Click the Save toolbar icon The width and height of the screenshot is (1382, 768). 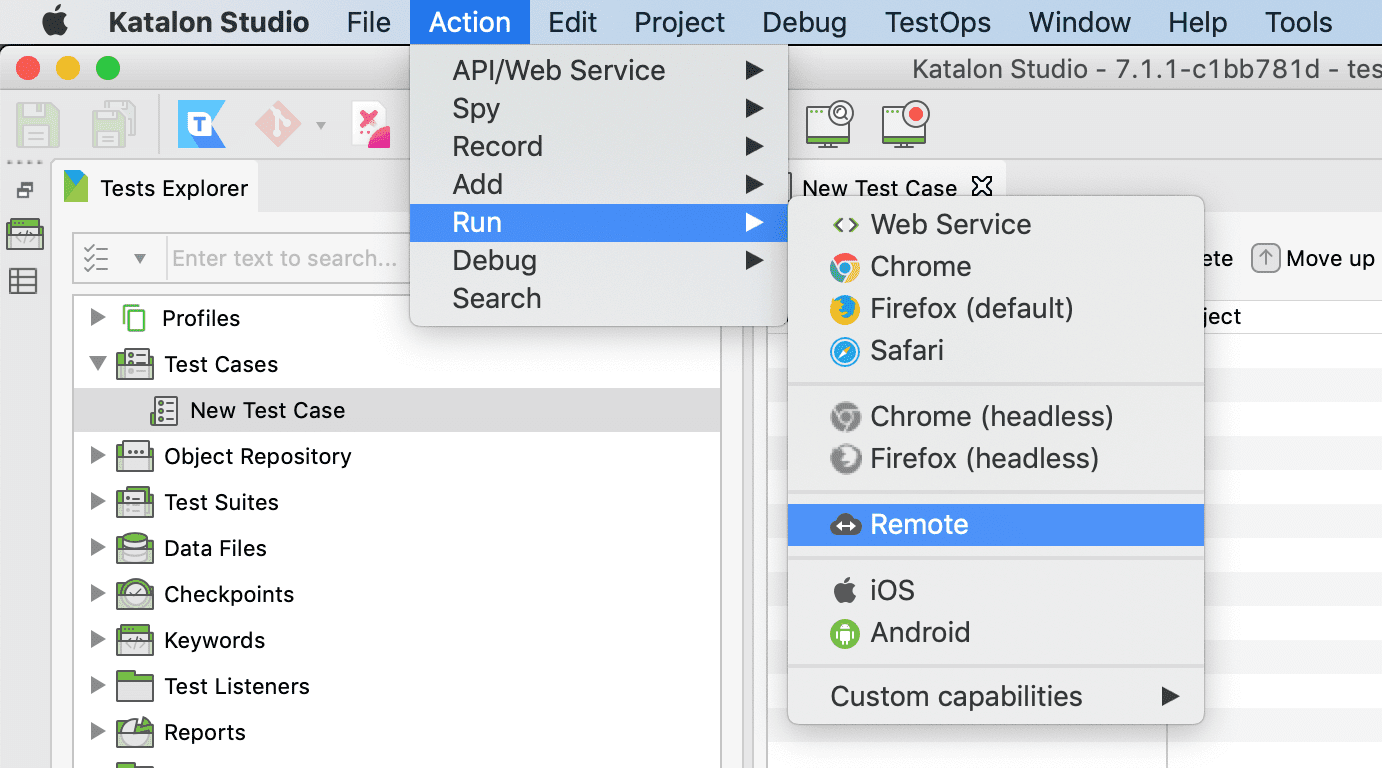point(37,123)
